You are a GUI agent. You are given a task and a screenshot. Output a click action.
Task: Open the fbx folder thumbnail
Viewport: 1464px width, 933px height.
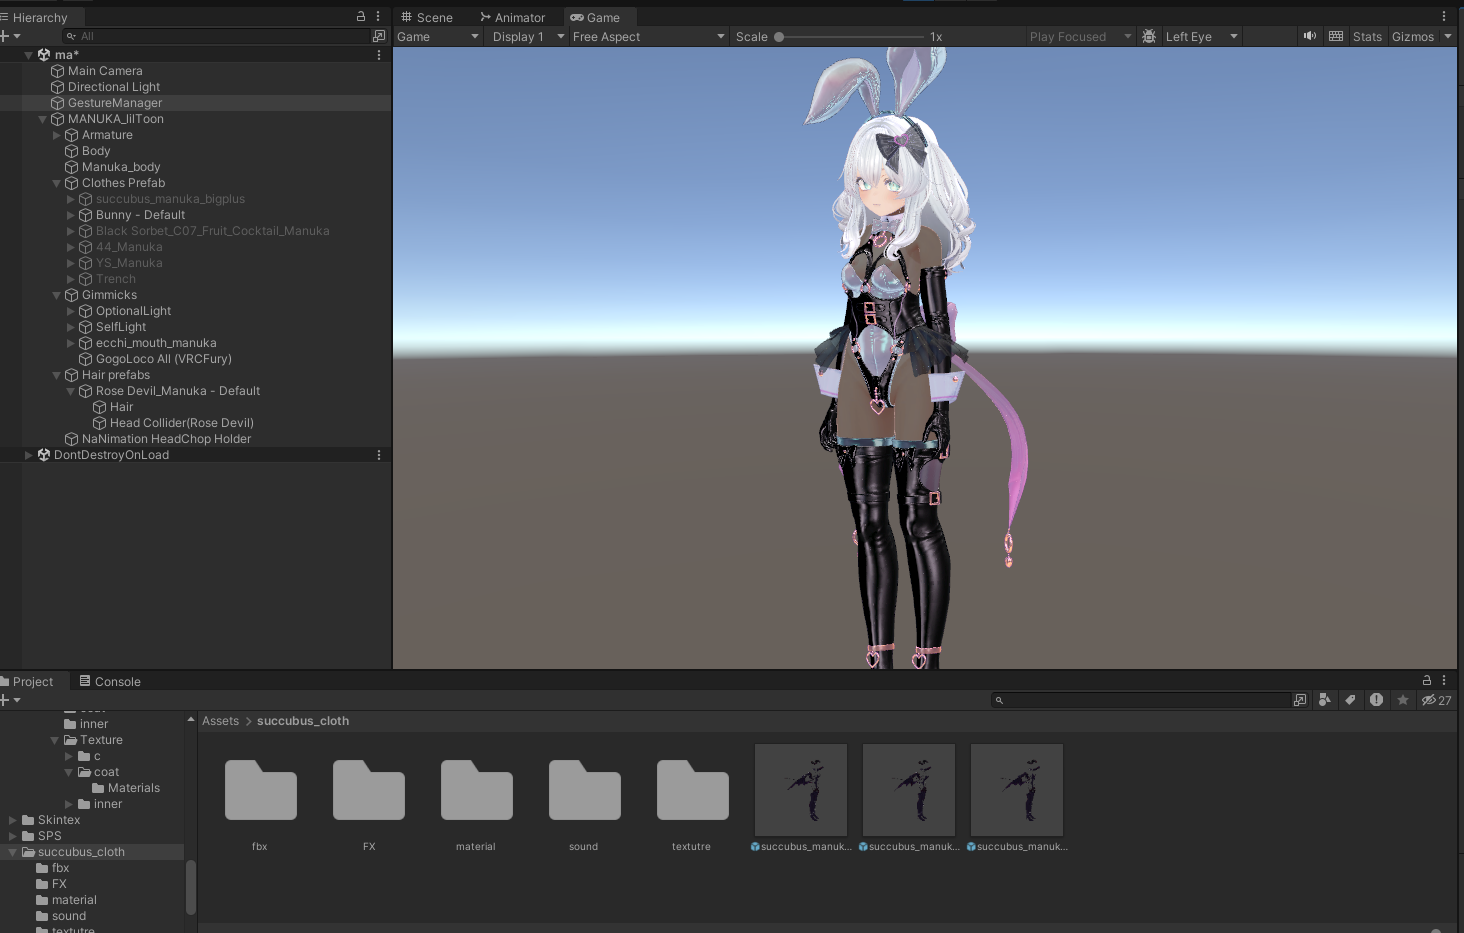click(x=260, y=790)
